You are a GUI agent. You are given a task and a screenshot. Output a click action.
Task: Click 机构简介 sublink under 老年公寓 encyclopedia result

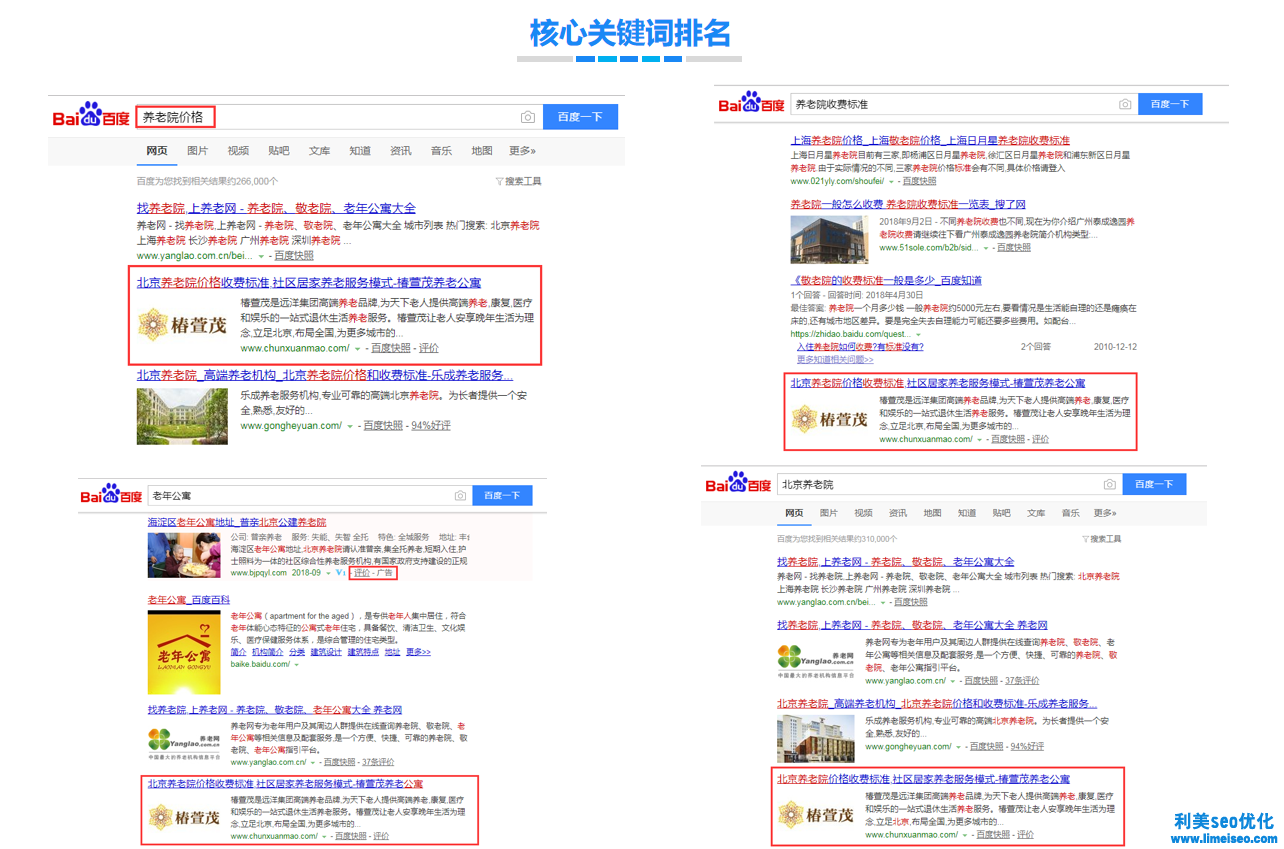pos(266,652)
